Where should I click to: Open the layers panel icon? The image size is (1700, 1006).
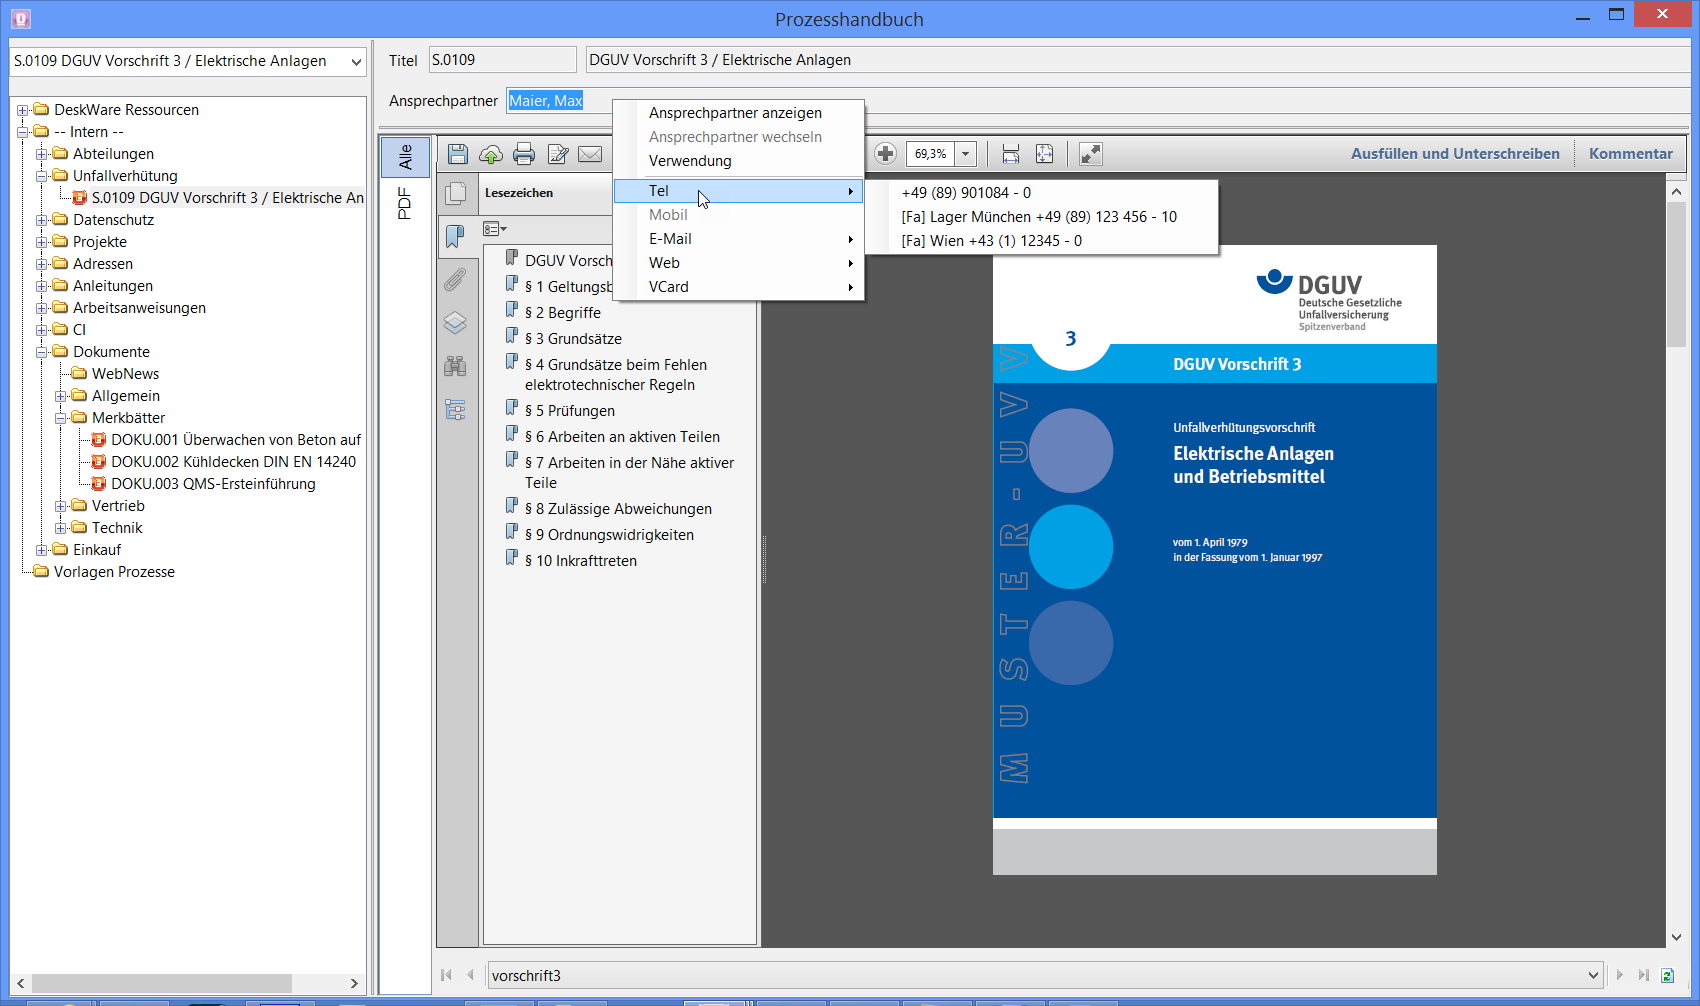455,323
